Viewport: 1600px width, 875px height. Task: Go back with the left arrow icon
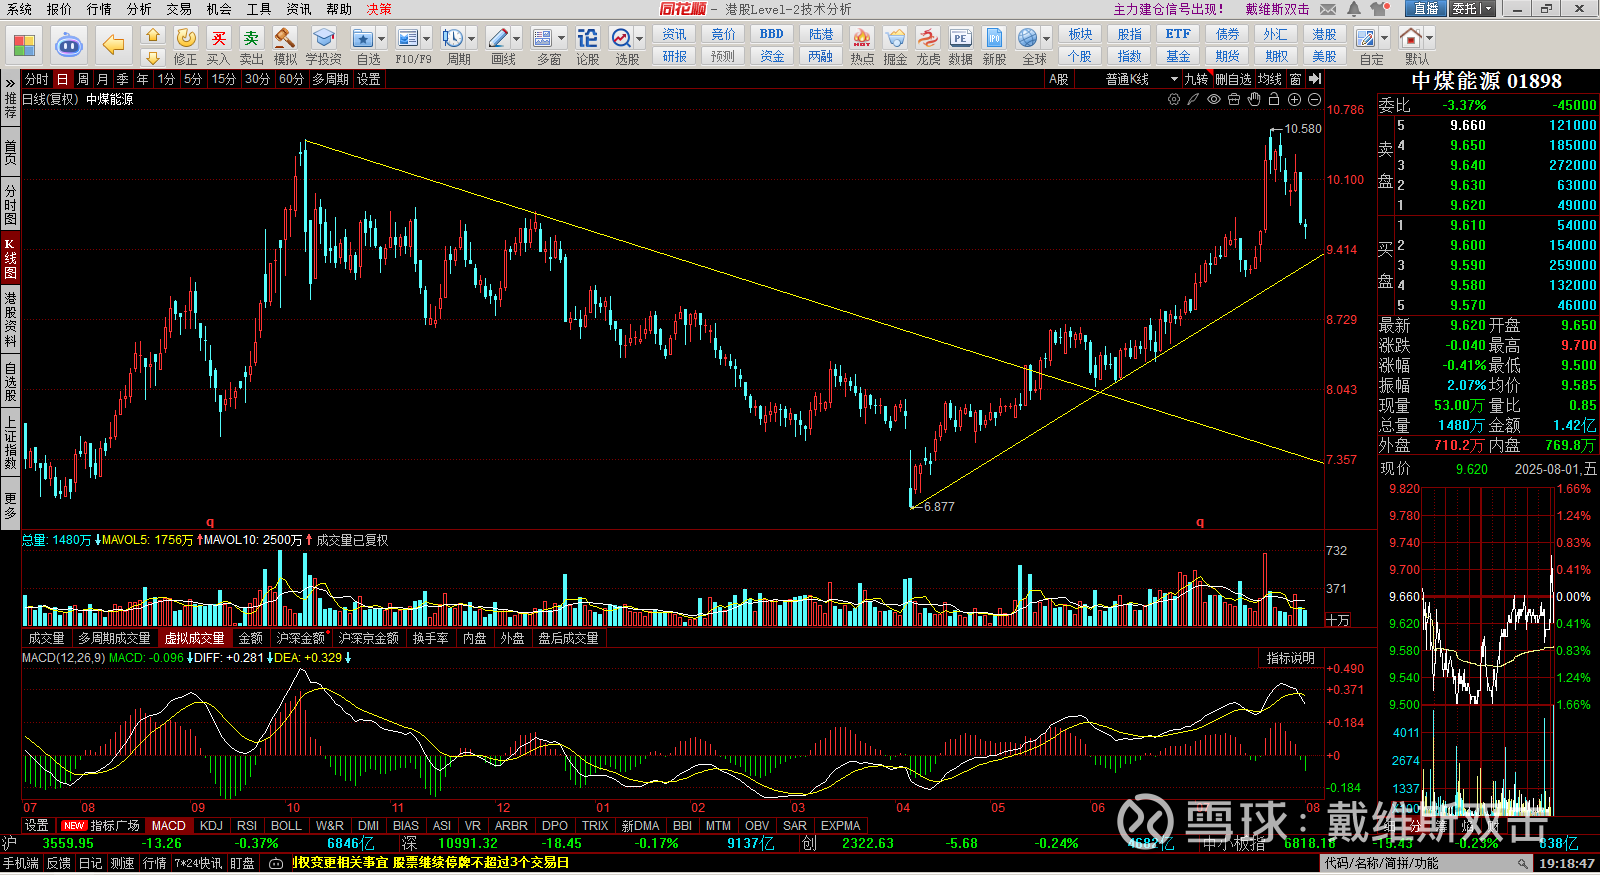113,45
